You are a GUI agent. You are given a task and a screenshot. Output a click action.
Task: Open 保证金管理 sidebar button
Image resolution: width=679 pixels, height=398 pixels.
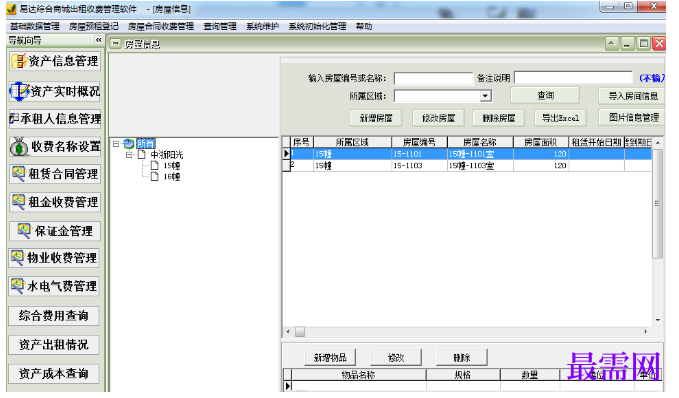coord(55,231)
